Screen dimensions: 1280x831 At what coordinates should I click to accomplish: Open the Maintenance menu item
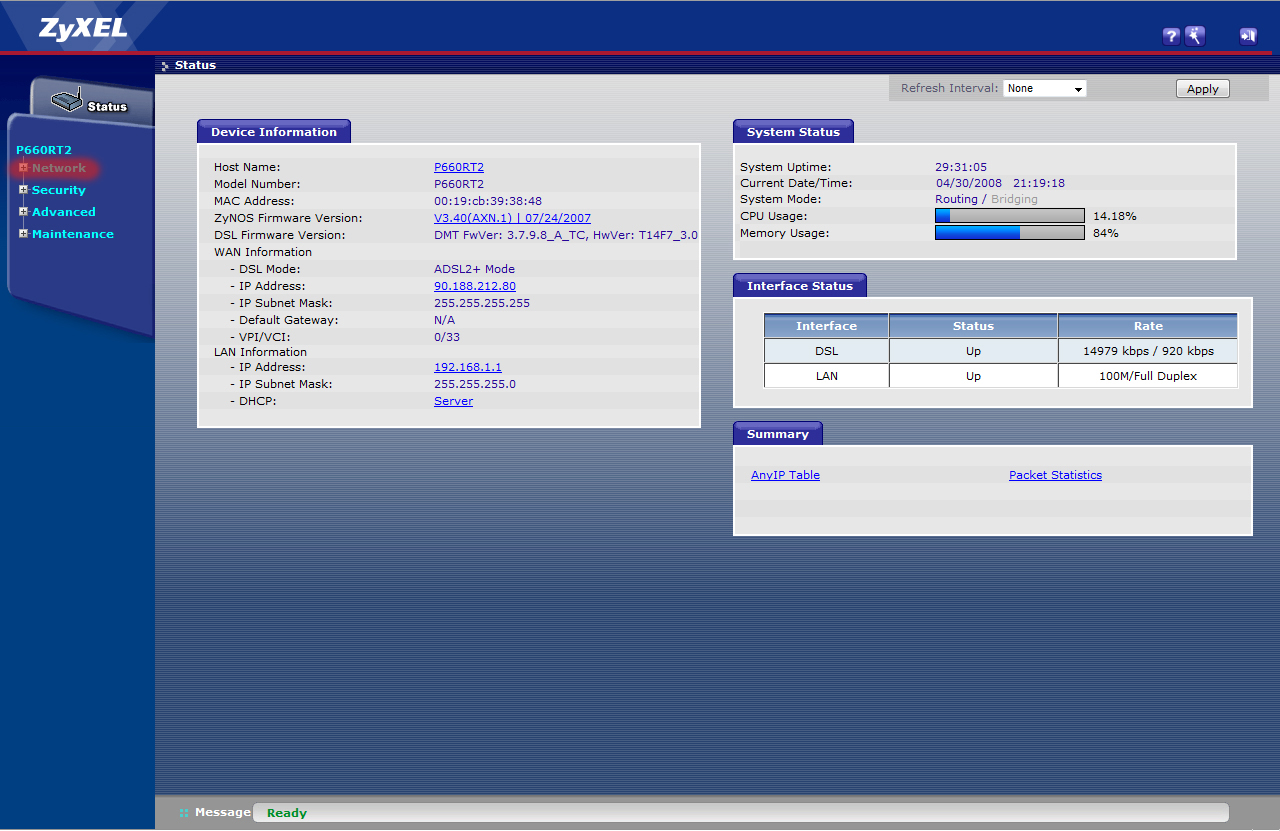click(73, 234)
